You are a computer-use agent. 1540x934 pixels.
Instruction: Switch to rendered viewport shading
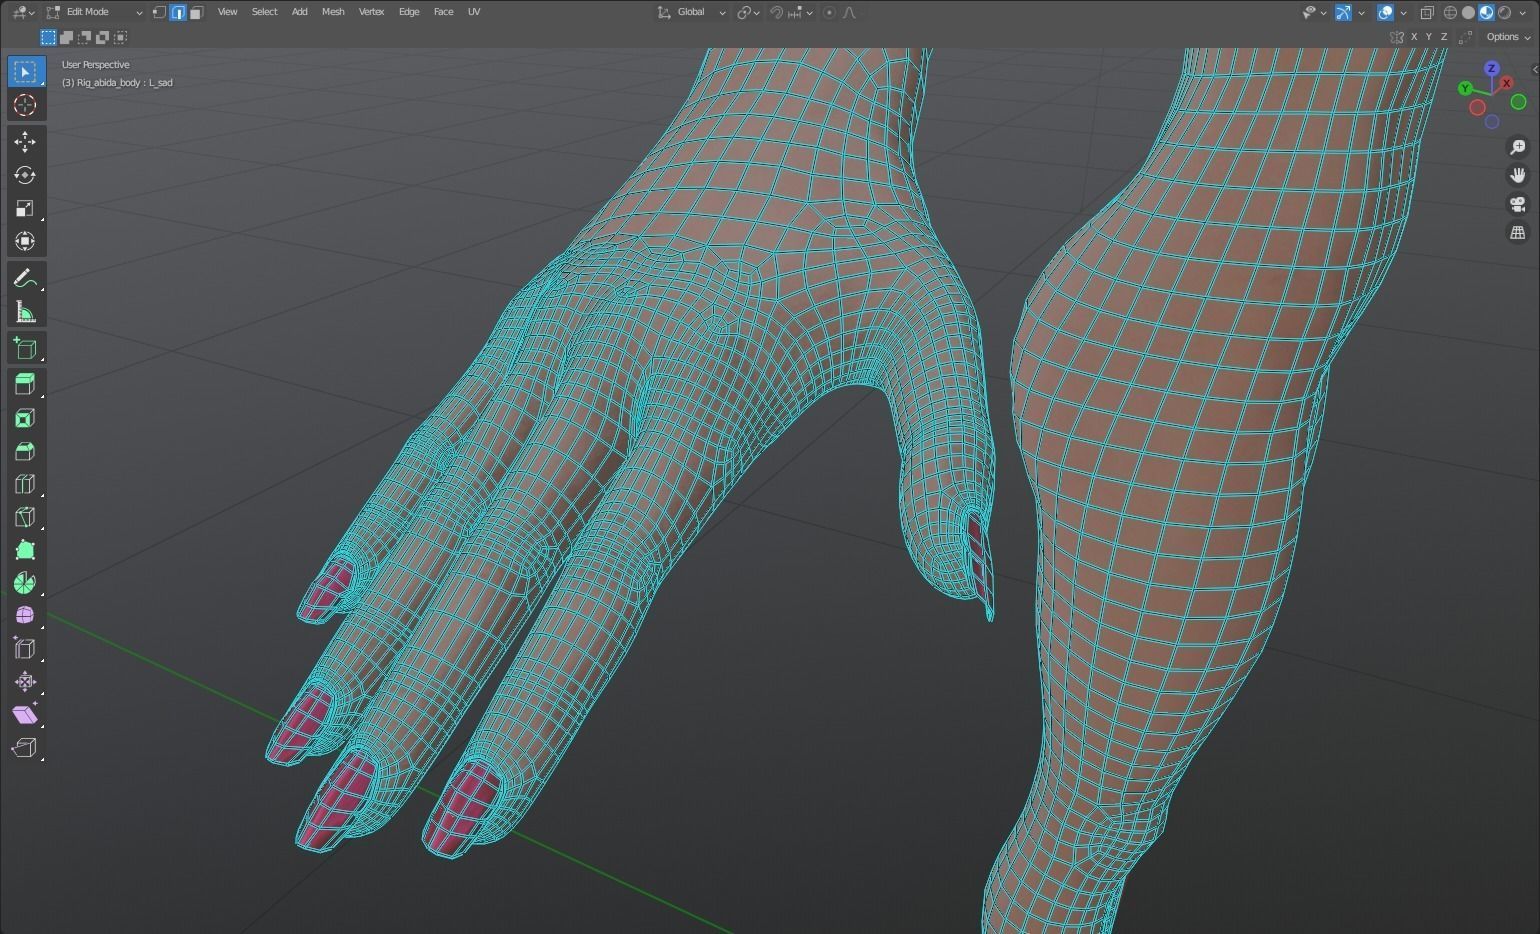(x=1505, y=12)
